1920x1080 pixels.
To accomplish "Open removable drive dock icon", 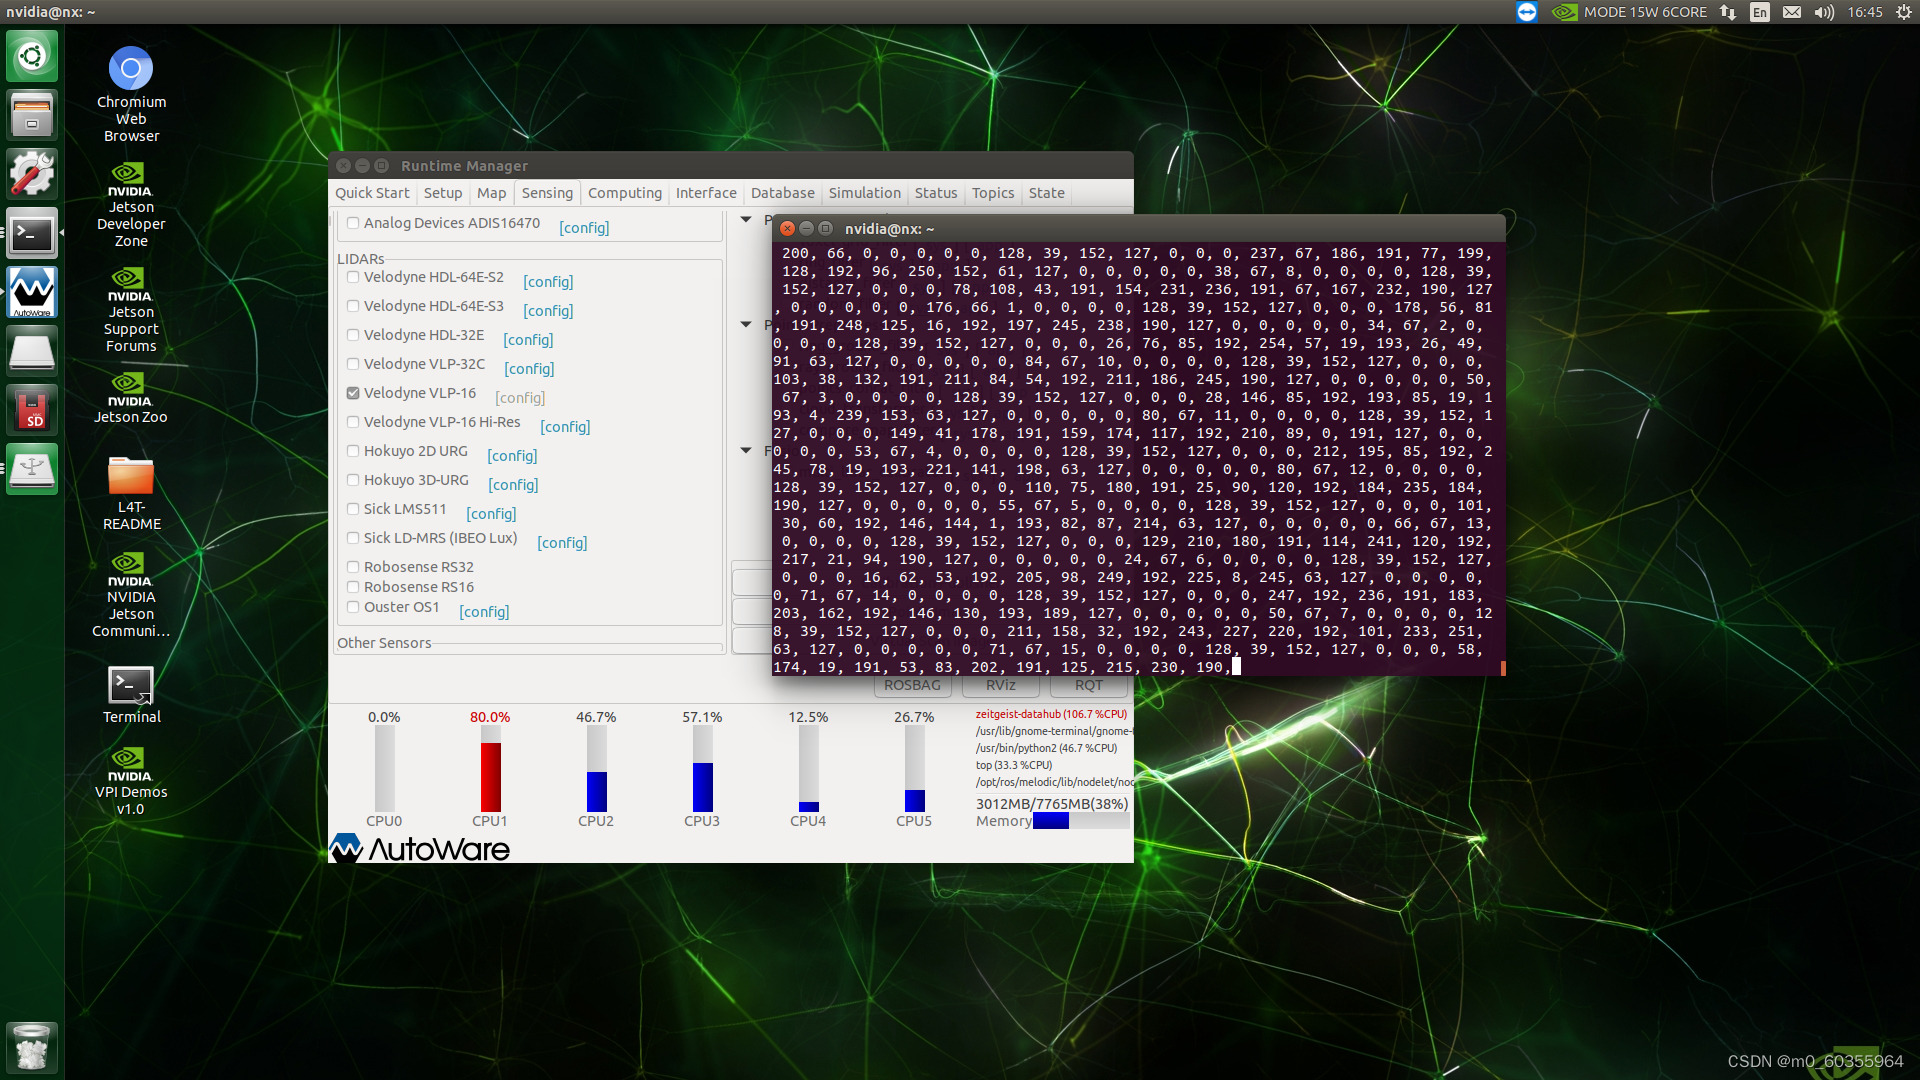I will pos(32,351).
